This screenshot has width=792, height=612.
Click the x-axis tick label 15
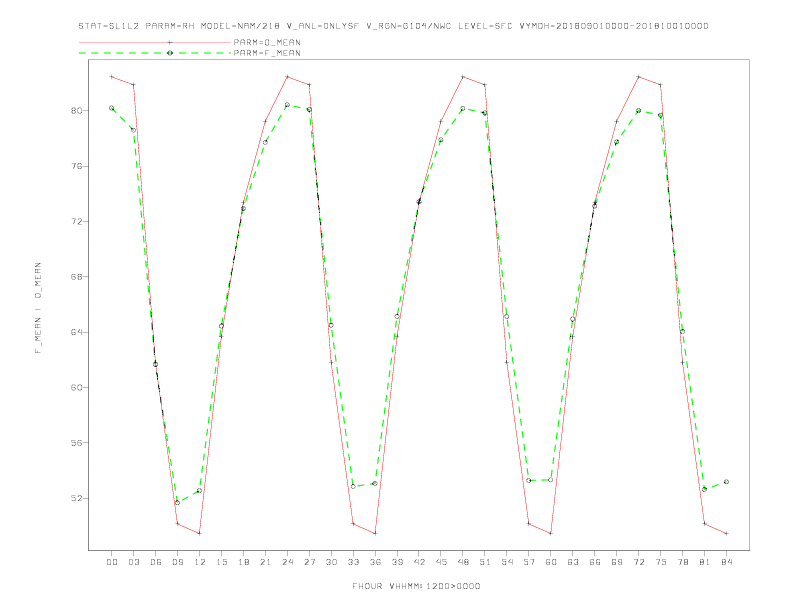(x=221, y=562)
